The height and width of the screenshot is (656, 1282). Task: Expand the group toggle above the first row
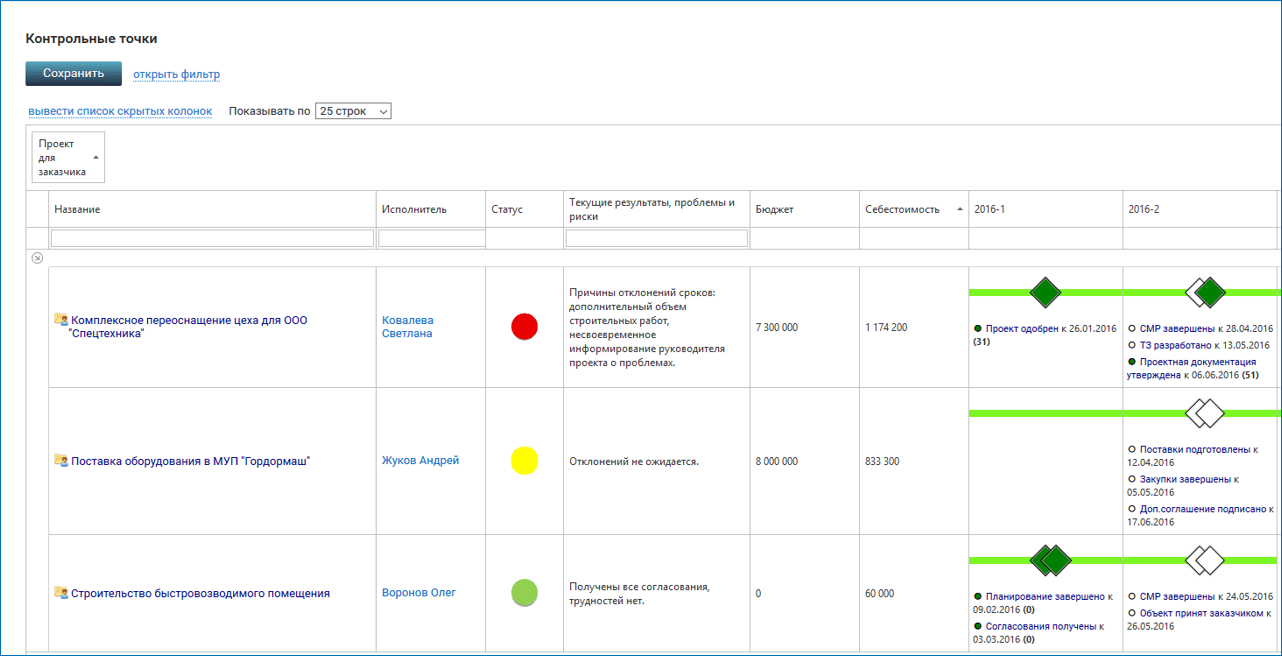click(37, 258)
